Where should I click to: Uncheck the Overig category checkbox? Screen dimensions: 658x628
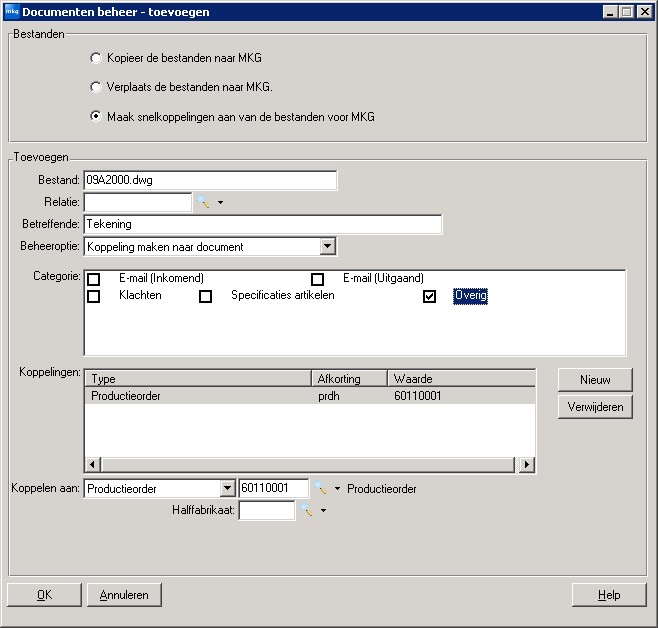click(x=429, y=296)
